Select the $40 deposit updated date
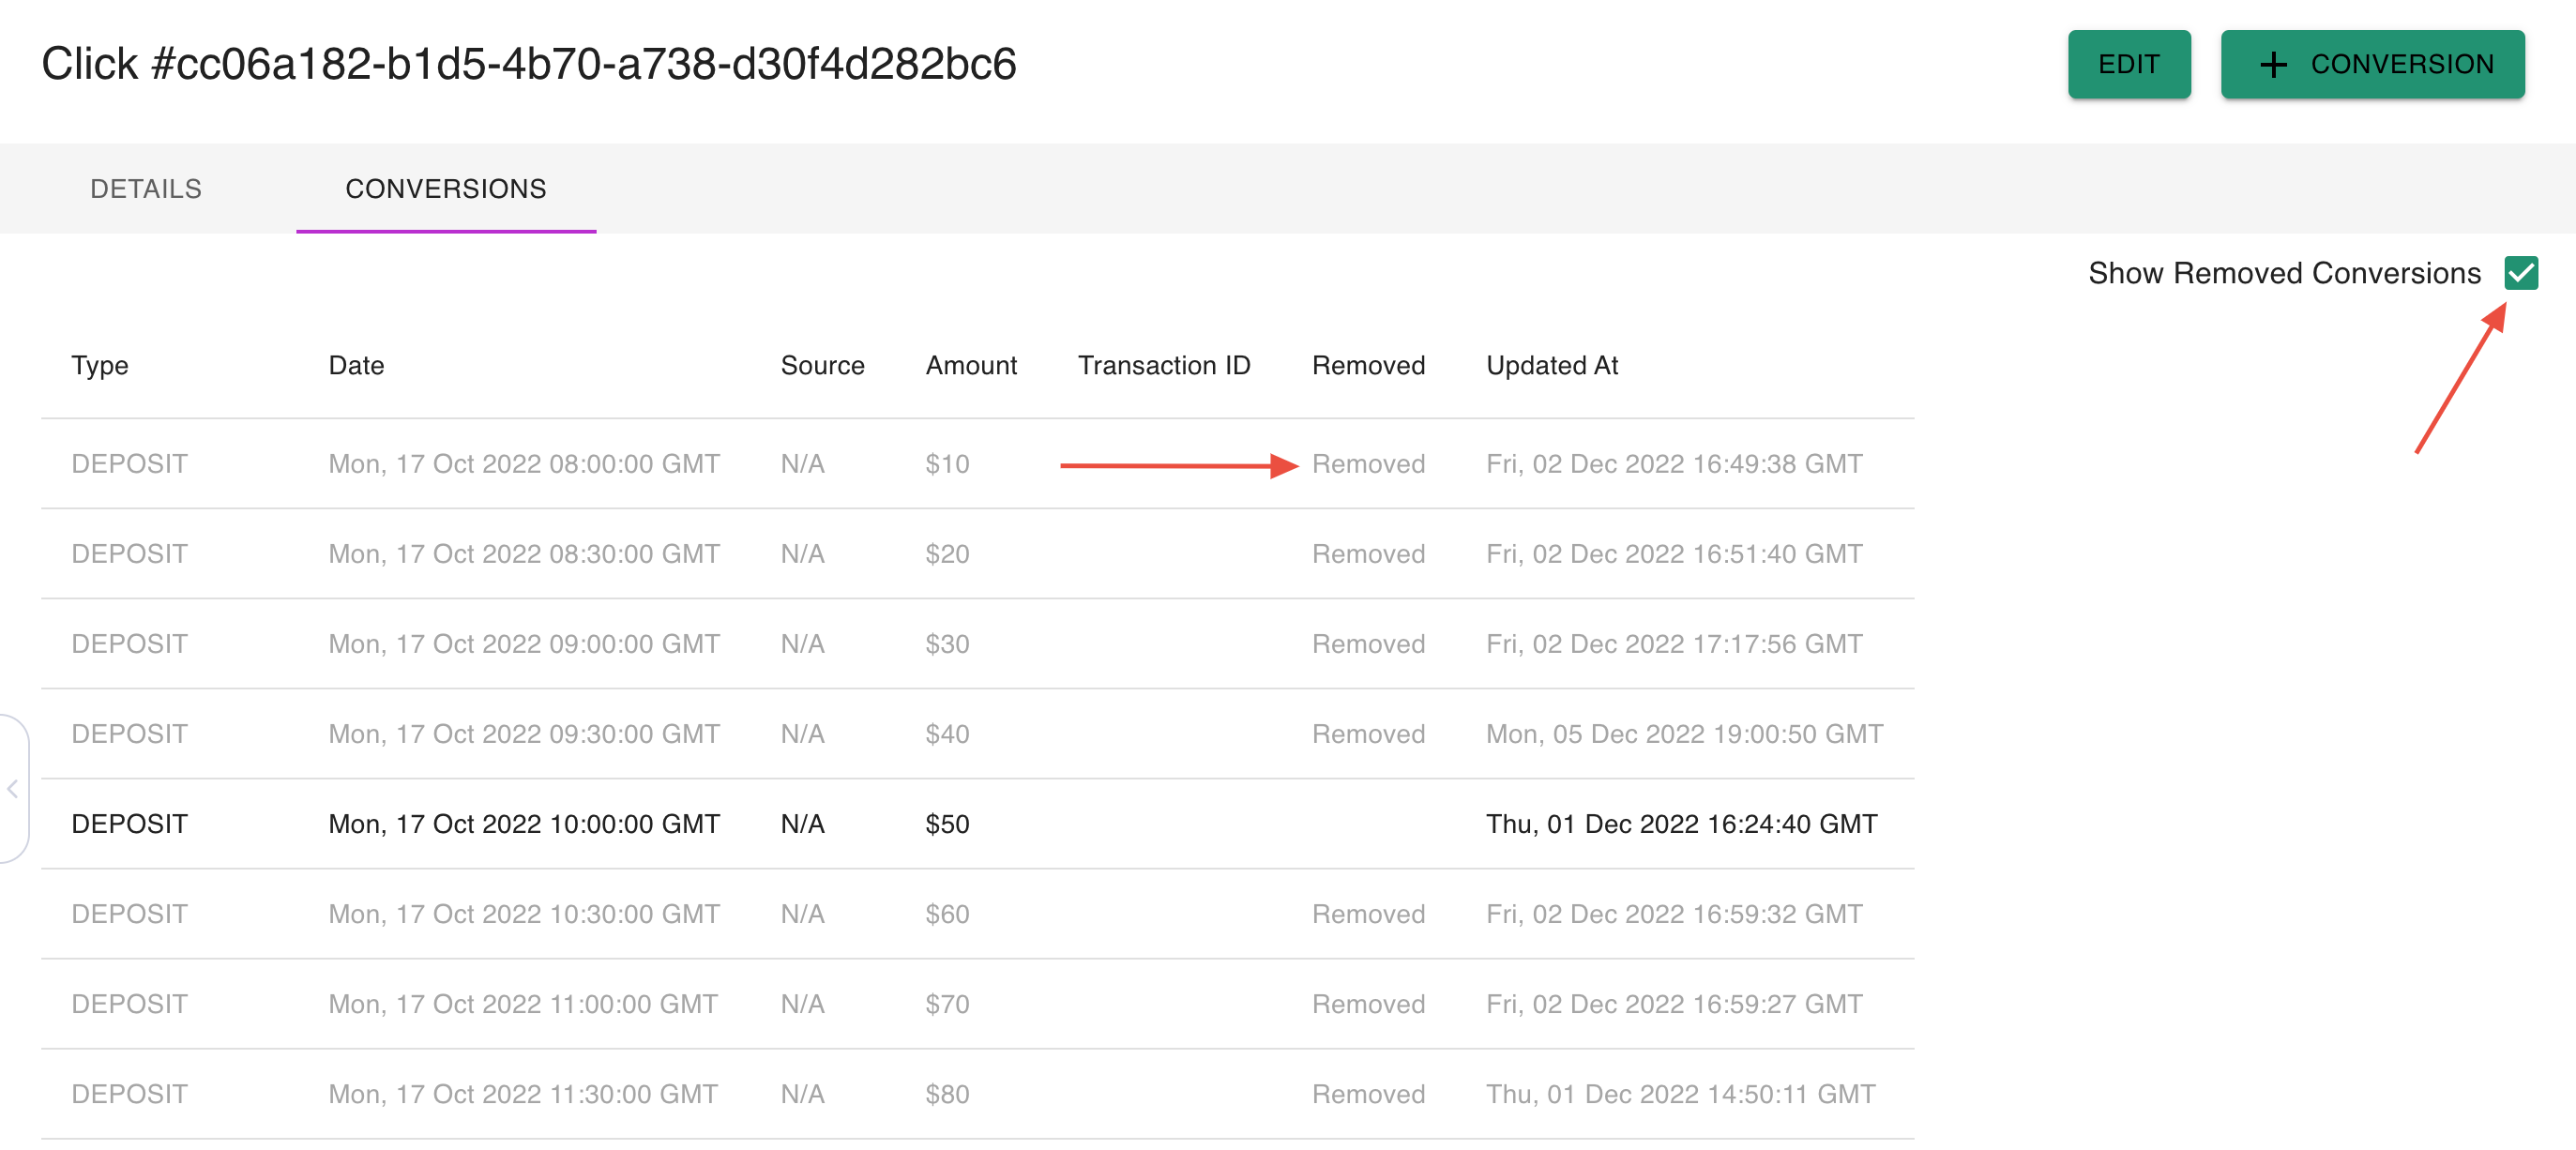Image resolution: width=2576 pixels, height=1150 pixels. pyautogui.click(x=1683, y=734)
